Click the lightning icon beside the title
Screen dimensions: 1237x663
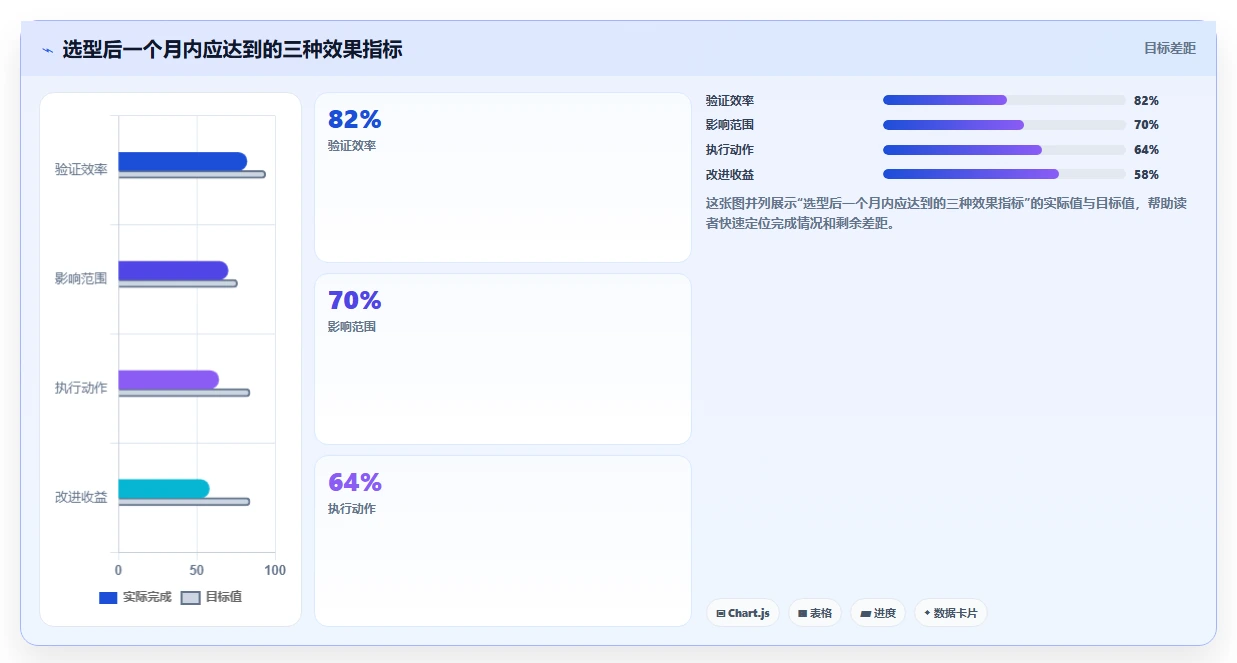click(x=47, y=50)
